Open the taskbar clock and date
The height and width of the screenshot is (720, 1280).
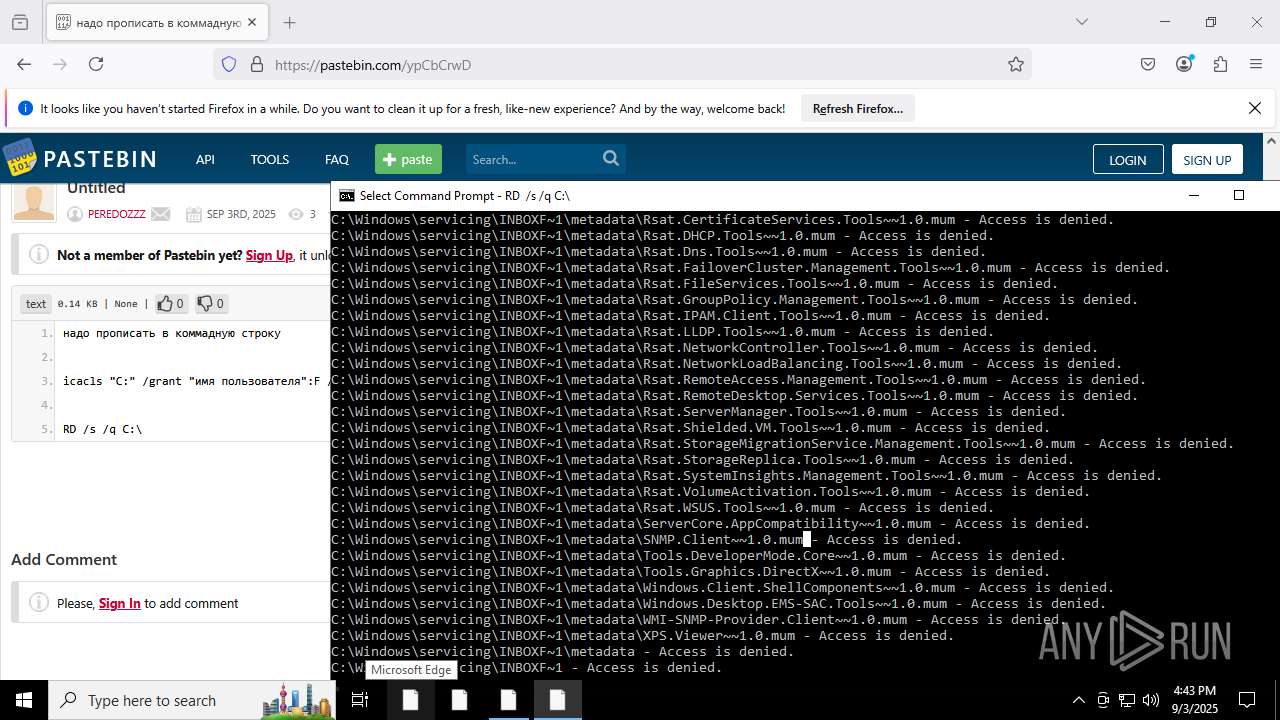1194,700
